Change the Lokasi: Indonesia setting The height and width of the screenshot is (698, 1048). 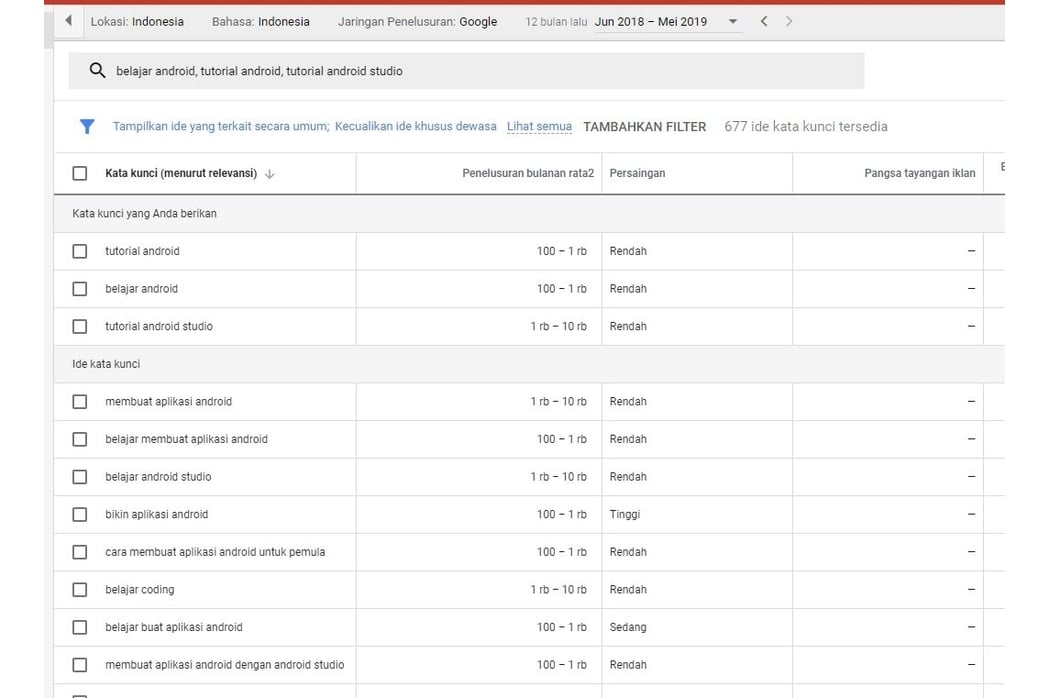point(137,21)
